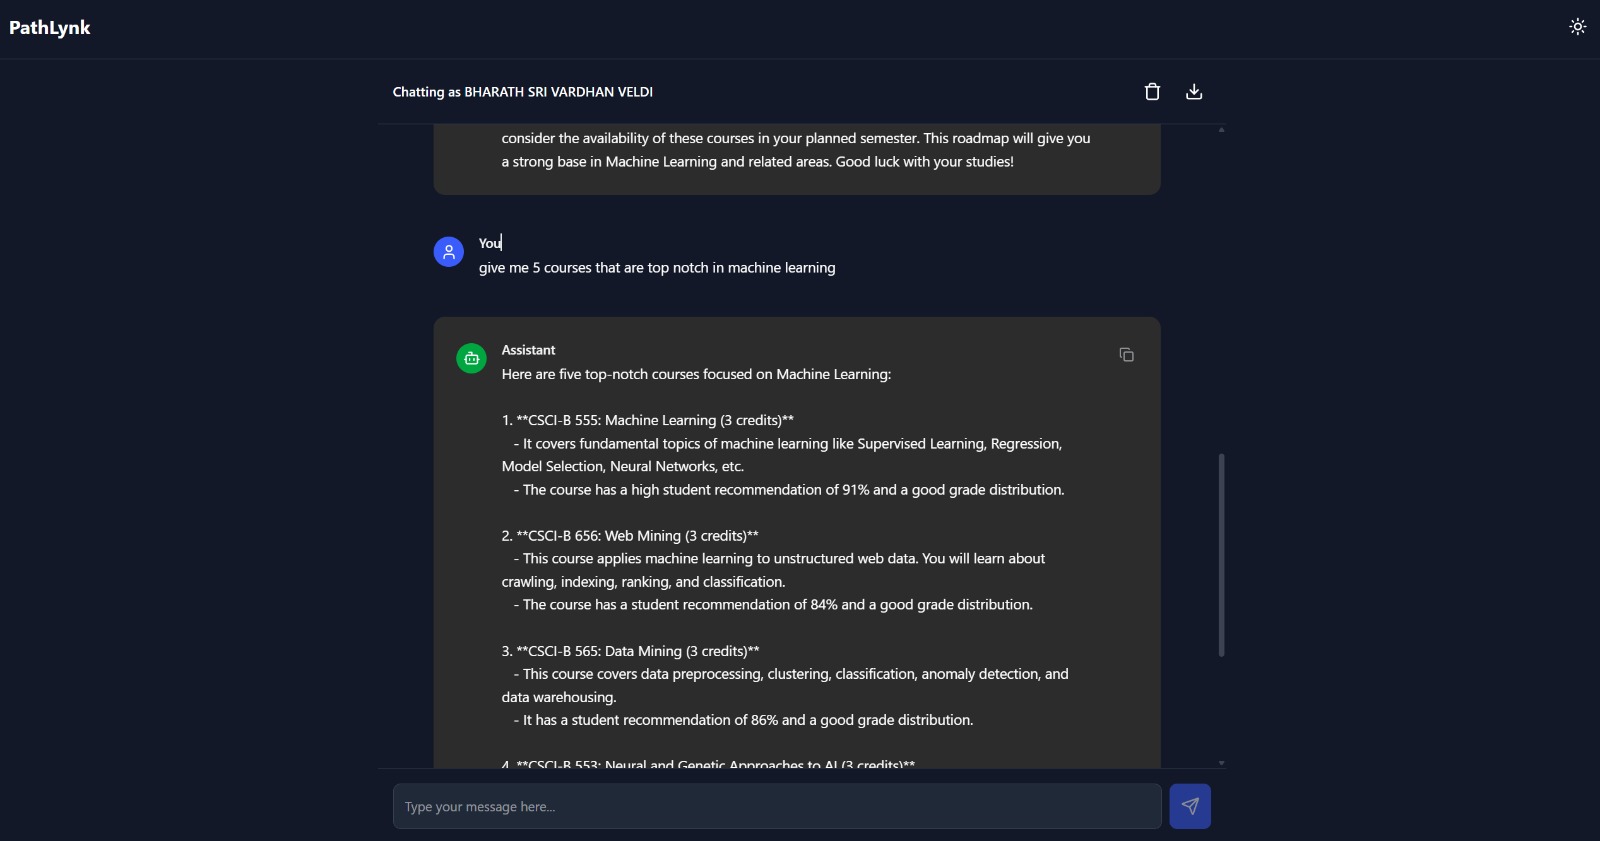Click the user's machine learning question text
Screen dimensions: 1600x841
pos(657,267)
